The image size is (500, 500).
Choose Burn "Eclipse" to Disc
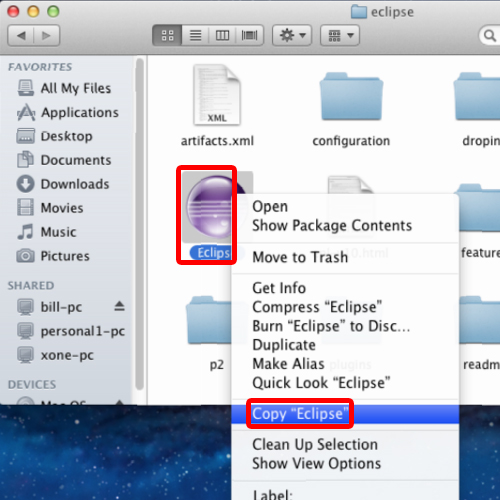pos(331,326)
